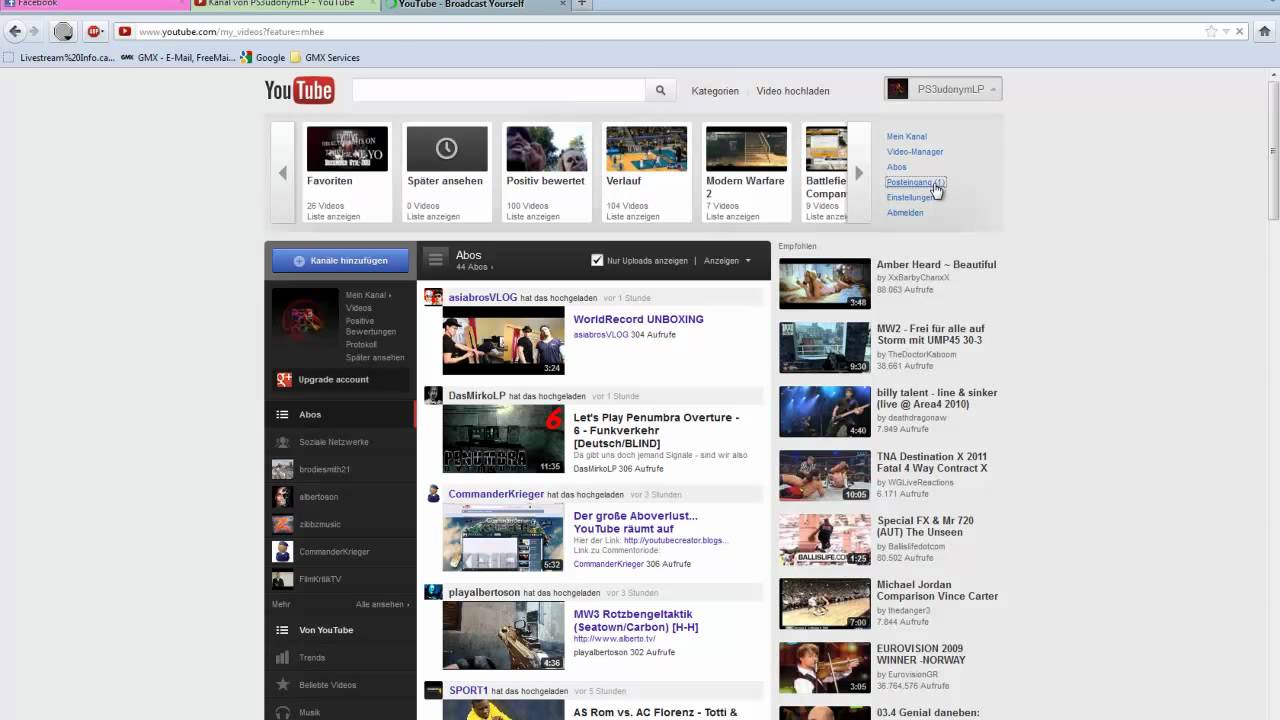Expand the 'Mein Kanal' sidebar link
Image resolution: width=1280 pixels, height=720 pixels.
(368, 295)
